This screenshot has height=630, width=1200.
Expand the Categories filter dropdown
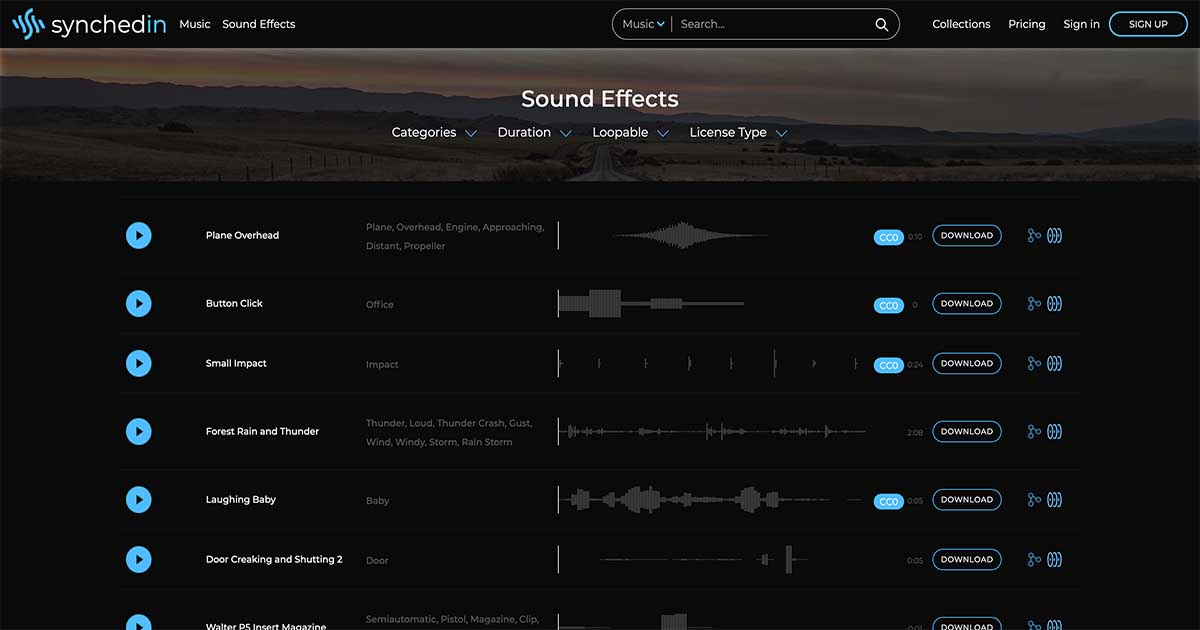(434, 133)
